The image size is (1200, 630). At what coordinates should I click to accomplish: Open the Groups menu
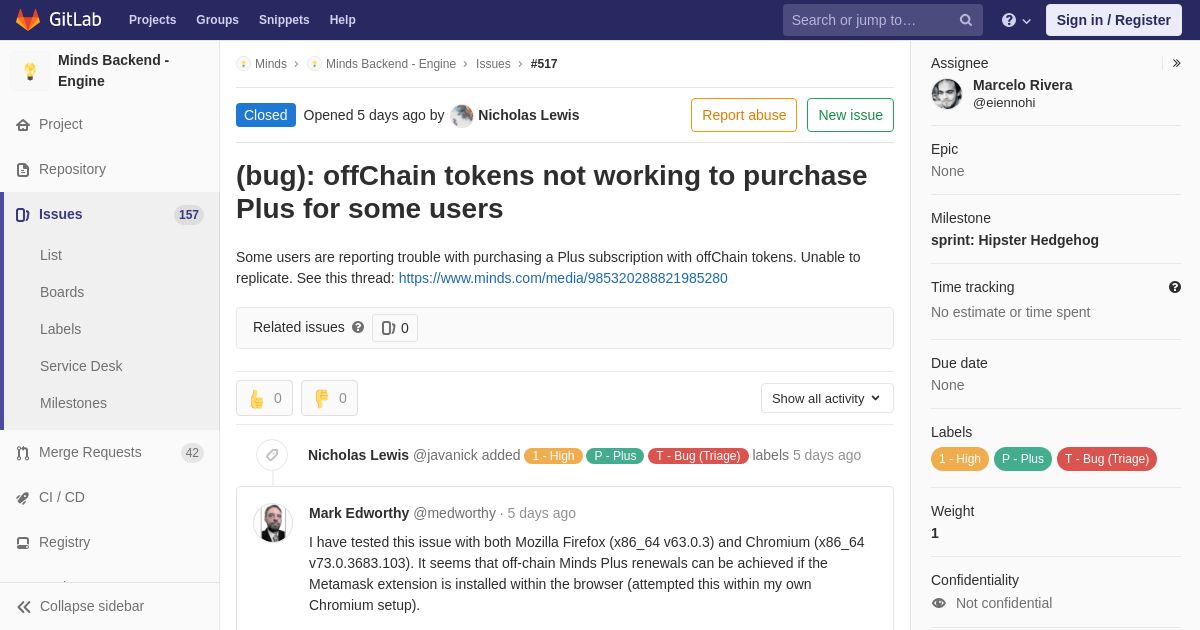pyautogui.click(x=217, y=20)
